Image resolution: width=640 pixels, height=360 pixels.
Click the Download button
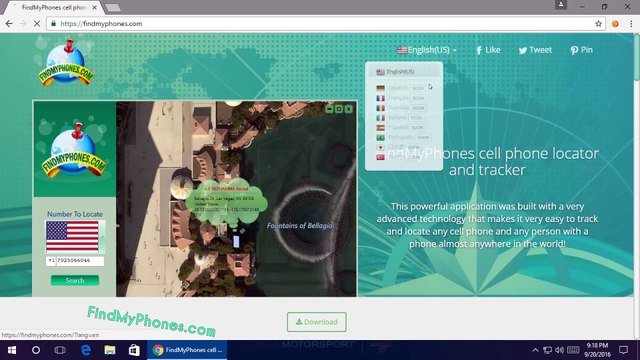point(317,322)
